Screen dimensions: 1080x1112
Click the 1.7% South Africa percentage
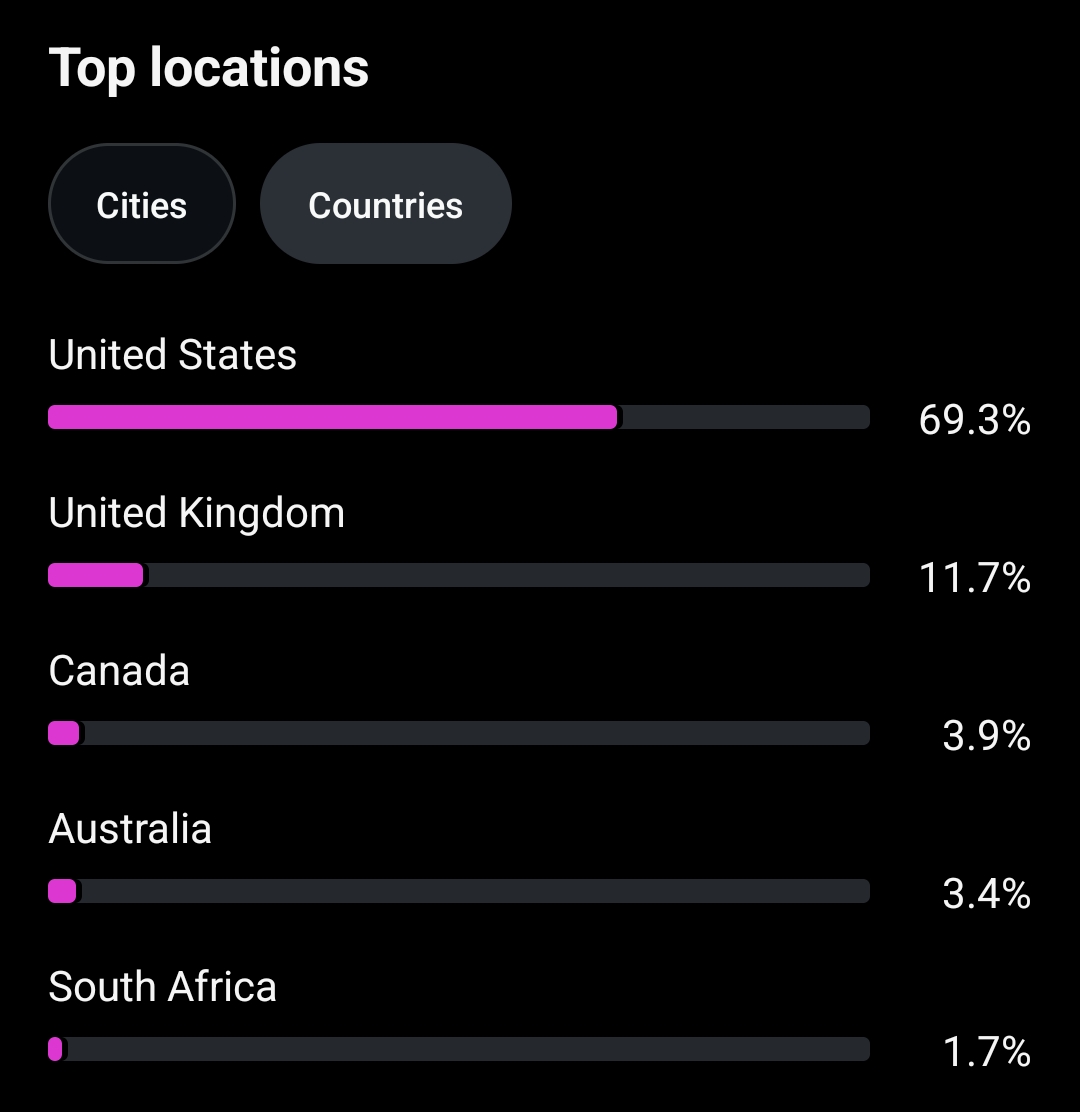pos(986,1053)
